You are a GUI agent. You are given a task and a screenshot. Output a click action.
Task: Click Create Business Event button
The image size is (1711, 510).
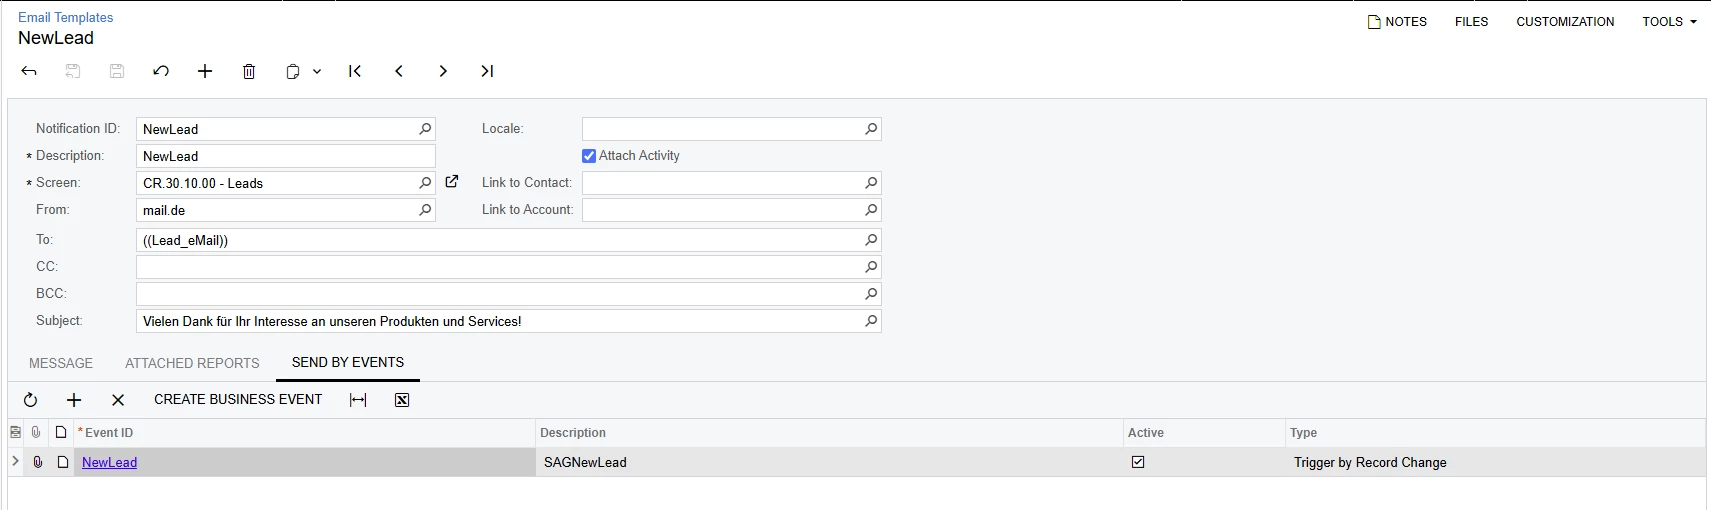(238, 399)
